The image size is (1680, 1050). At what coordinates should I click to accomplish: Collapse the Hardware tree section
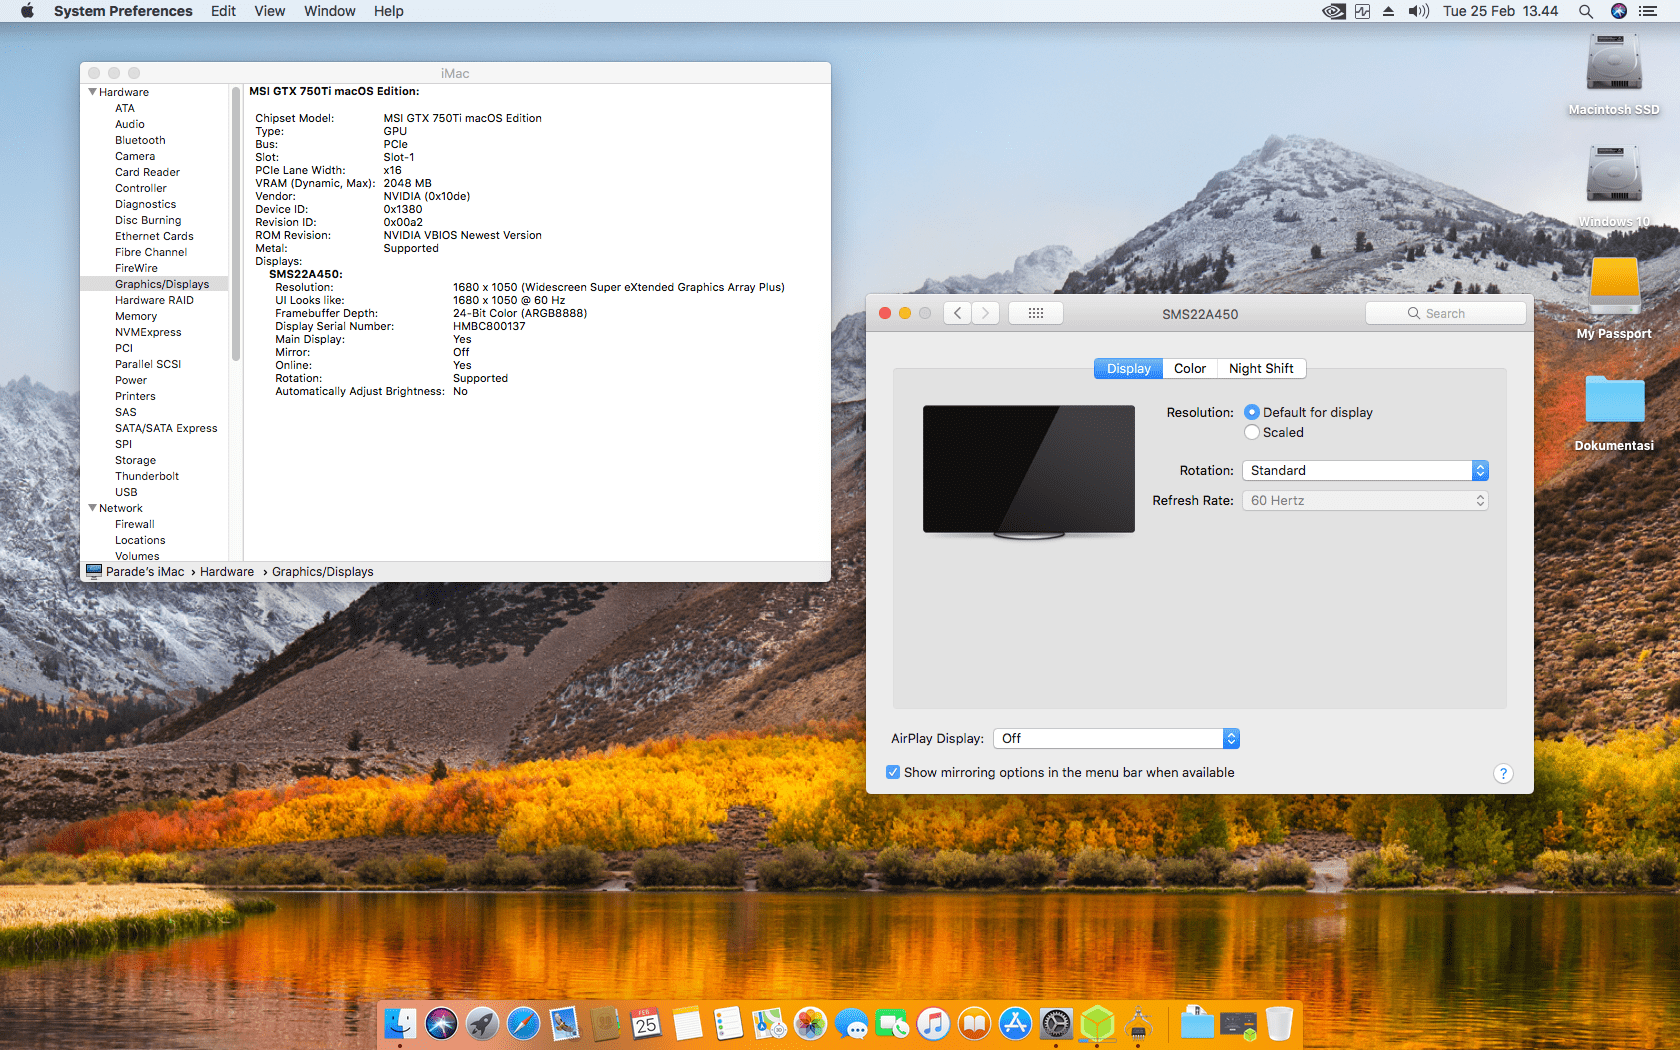93,92
